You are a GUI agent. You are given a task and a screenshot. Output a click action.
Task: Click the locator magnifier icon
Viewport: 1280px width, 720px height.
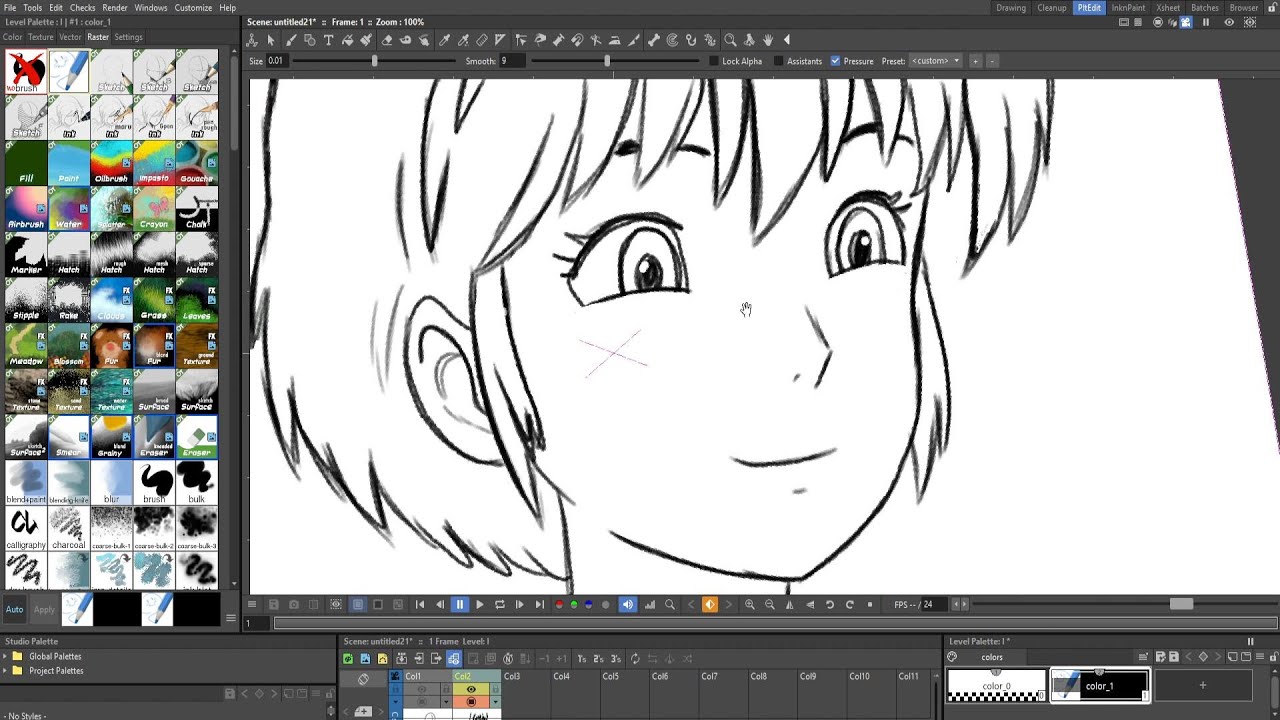(x=670, y=604)
